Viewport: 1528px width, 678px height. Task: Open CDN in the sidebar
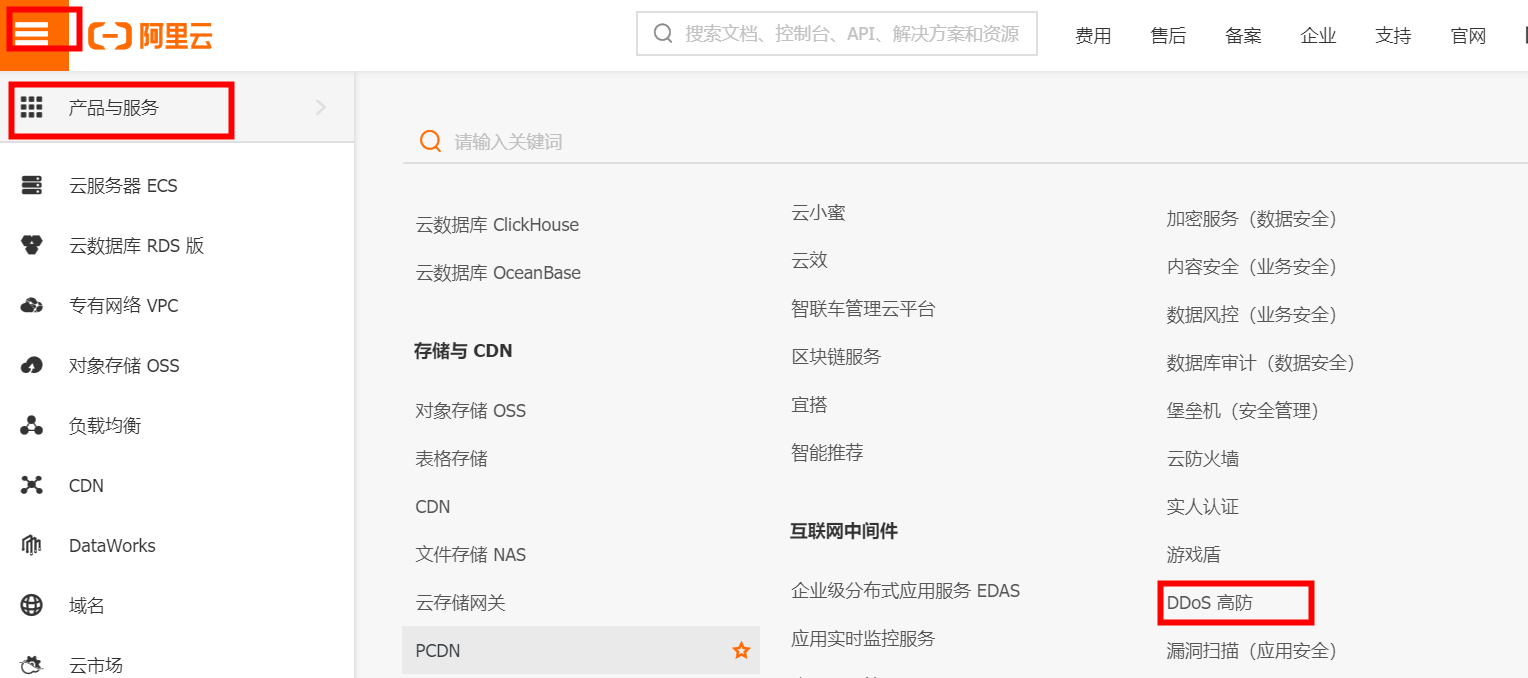86,486
